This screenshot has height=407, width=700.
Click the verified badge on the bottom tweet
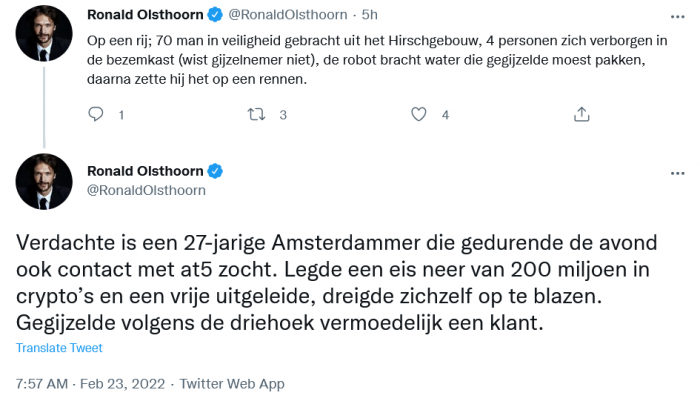pos(214,171)
